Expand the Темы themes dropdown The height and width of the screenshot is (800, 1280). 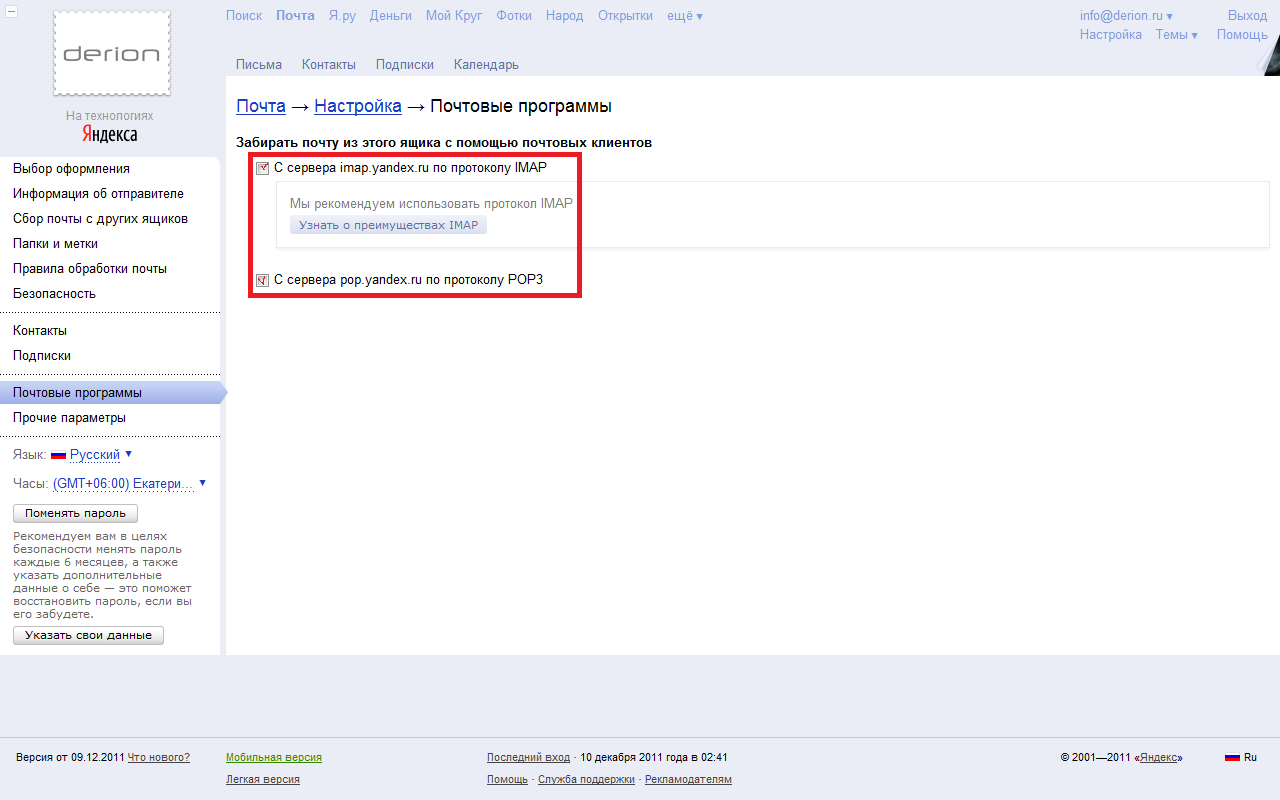1176,35
